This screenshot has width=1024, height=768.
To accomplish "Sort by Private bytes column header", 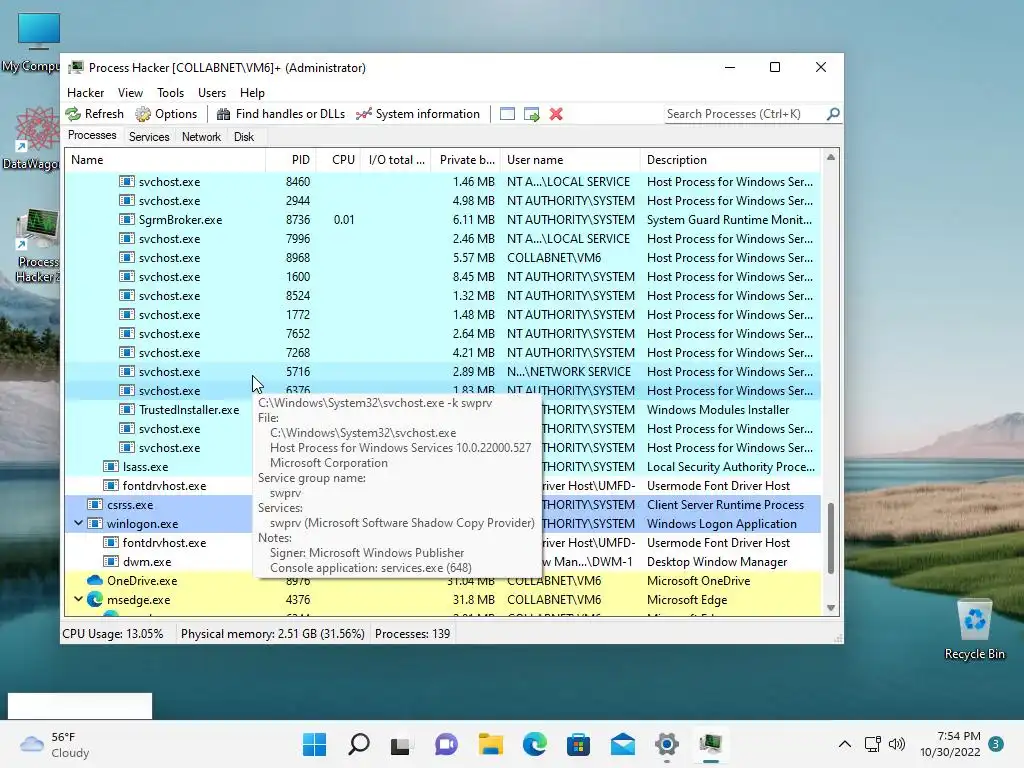I will pos(466,160).
